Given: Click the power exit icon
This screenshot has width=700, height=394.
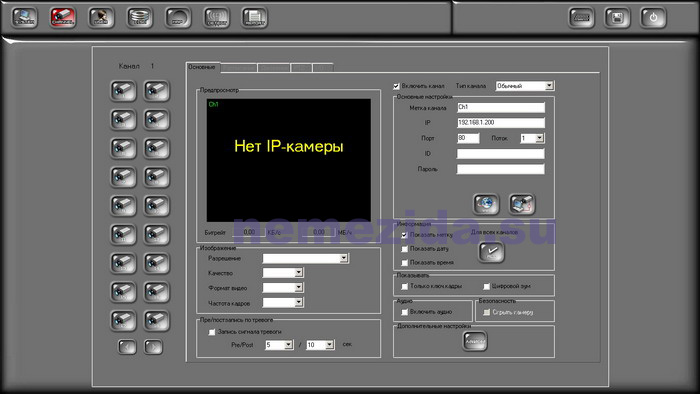Looking at the screenshot, I should pyautogui.click(x=654, y=18).
